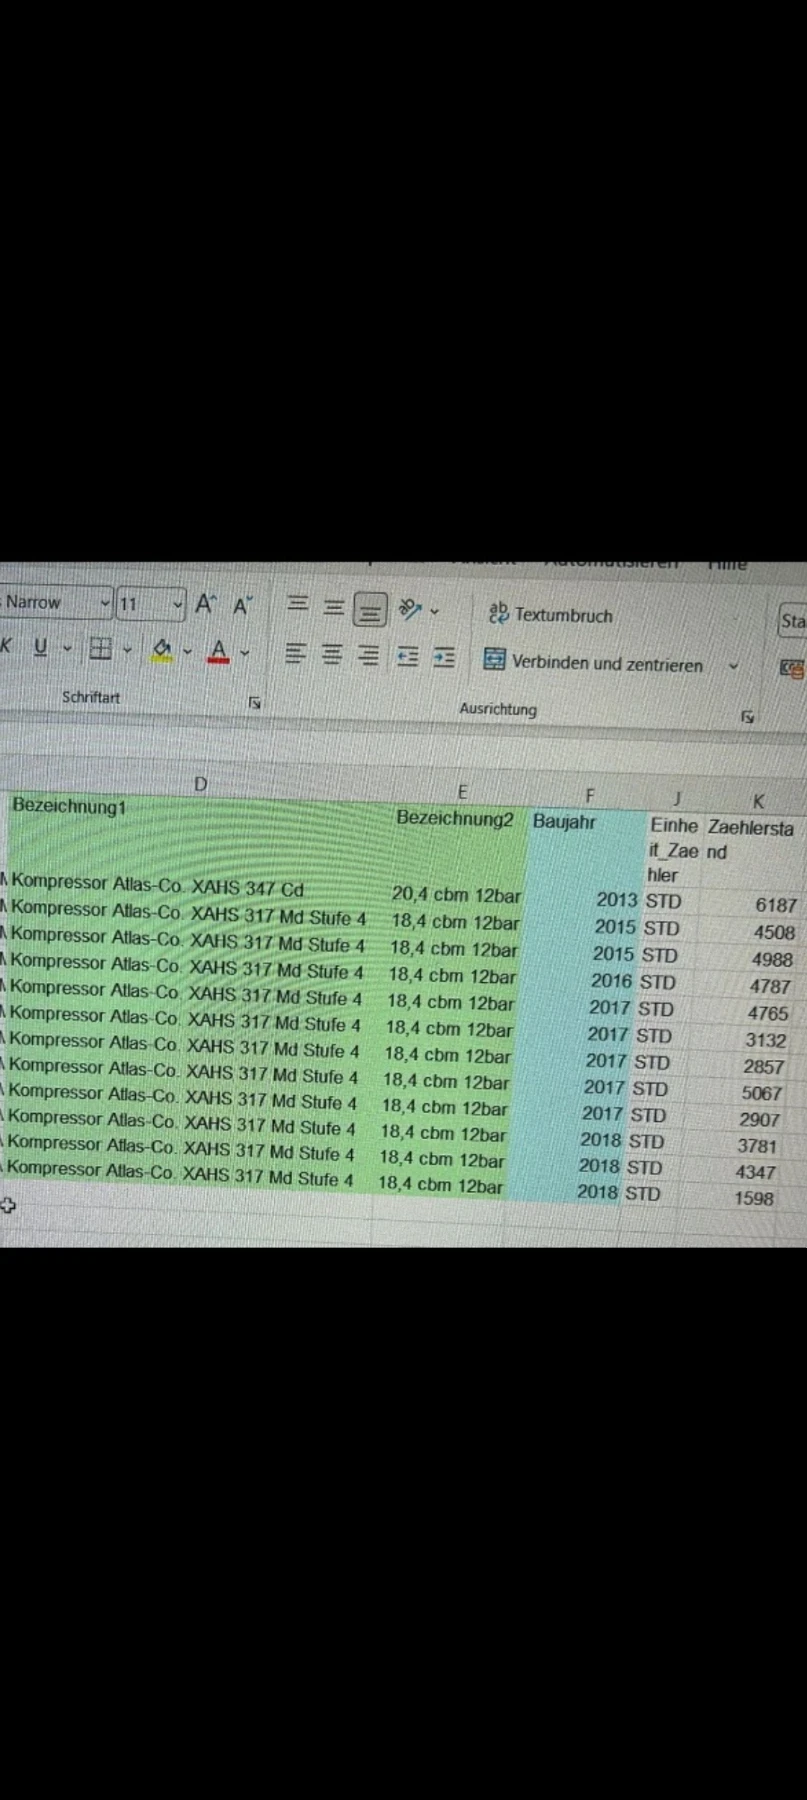Select the Baujahr header cell
Image resolution: width=807 pixels, height=1800 pixels.
pyautogui.click(x=564, y=822)
